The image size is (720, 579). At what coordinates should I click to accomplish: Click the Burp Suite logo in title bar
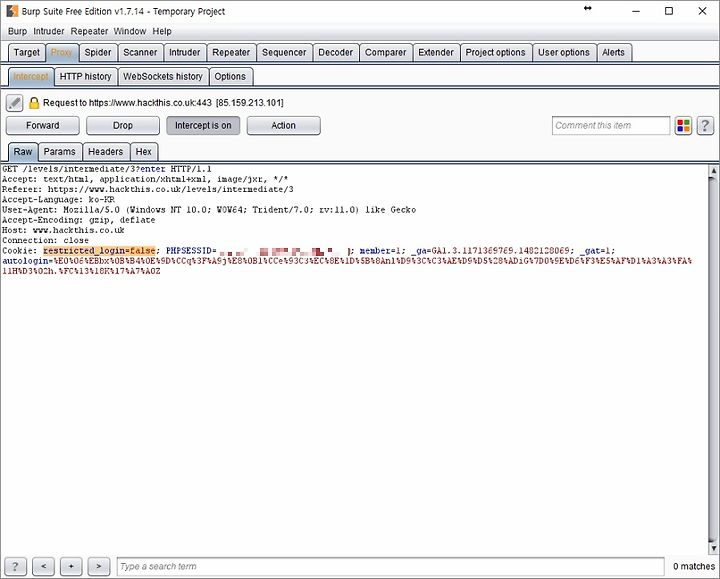pyautogui.click(x=12, y=11)
